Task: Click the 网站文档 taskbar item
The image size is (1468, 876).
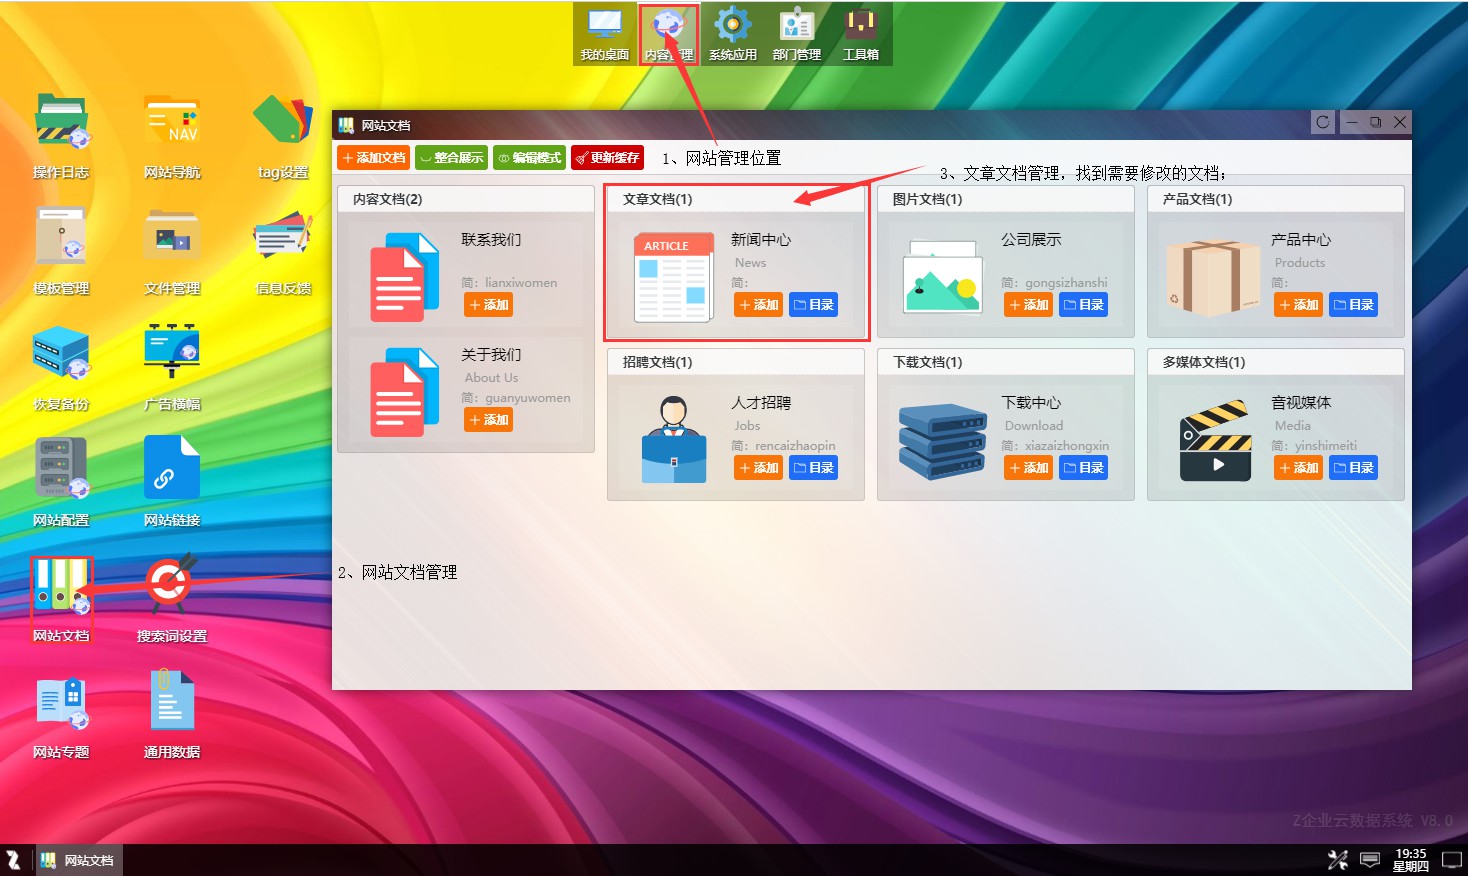Action: 78,860
